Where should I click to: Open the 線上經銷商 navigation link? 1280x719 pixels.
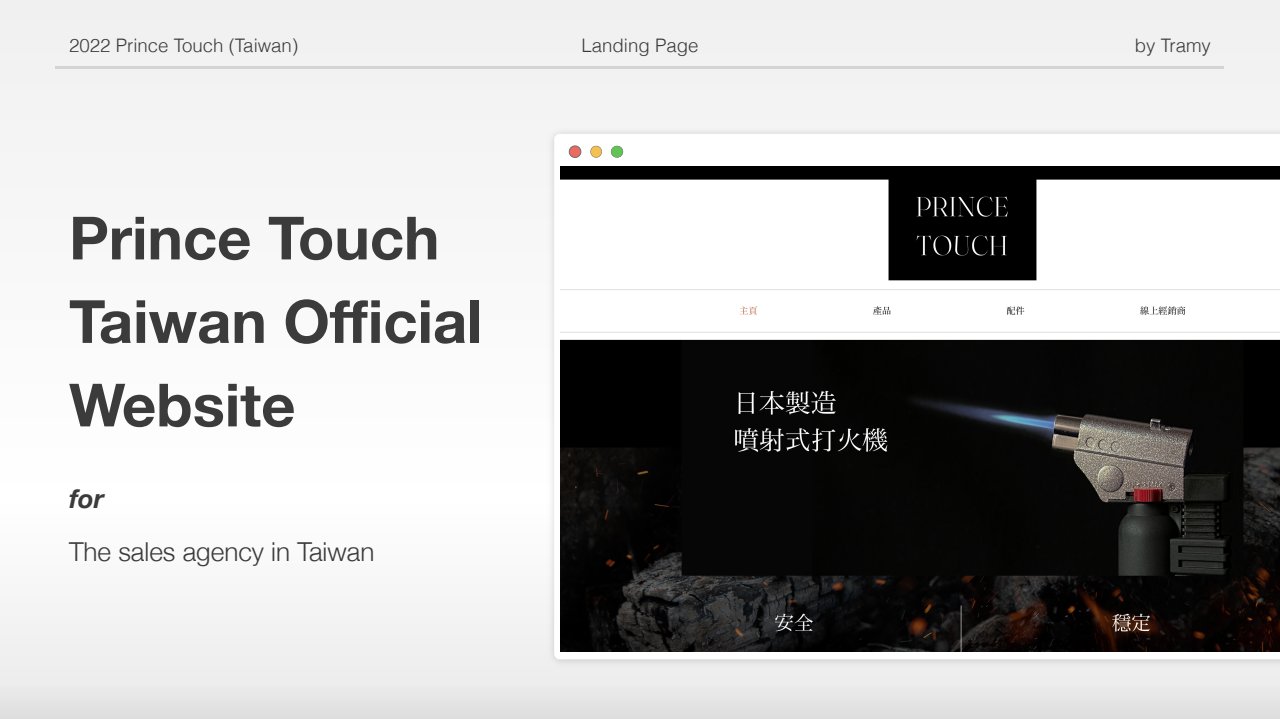tap(1162, 311)
